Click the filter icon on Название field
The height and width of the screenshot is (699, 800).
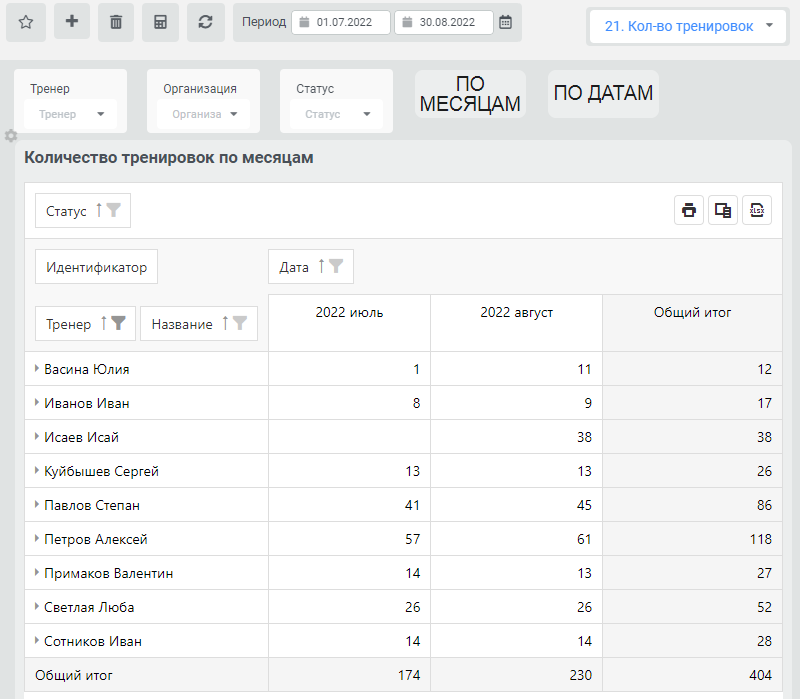pyautogui.click(x=240, y=322)
